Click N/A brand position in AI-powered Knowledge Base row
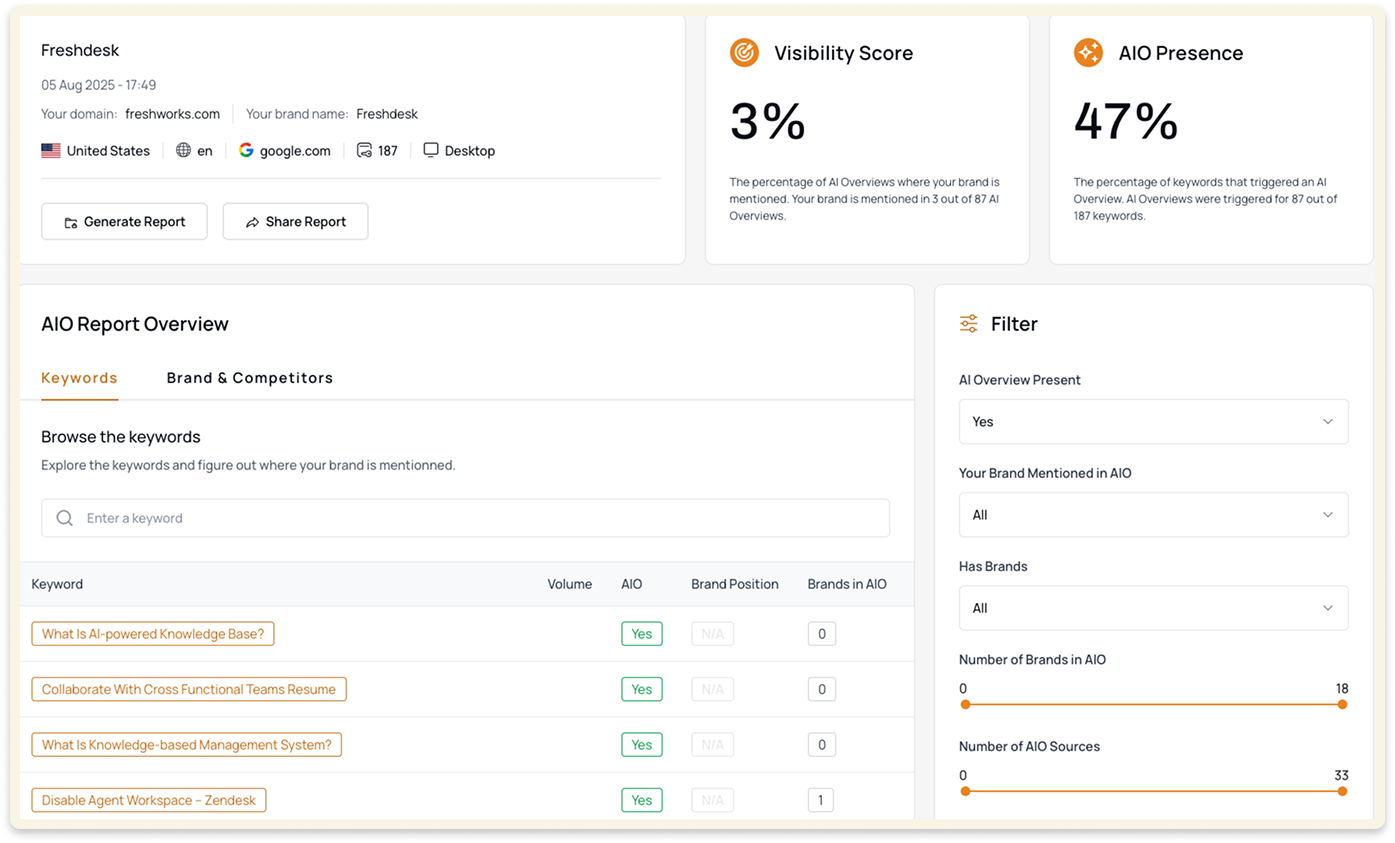 point(713,634)
